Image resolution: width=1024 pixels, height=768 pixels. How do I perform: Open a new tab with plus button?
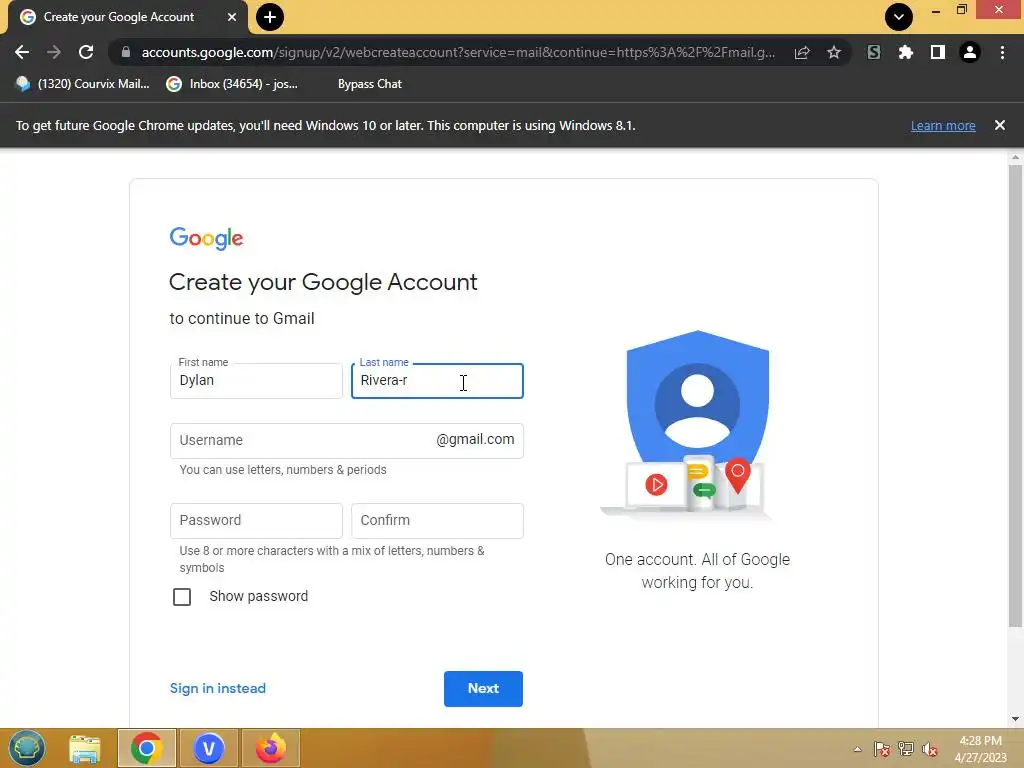click(270, 17)
